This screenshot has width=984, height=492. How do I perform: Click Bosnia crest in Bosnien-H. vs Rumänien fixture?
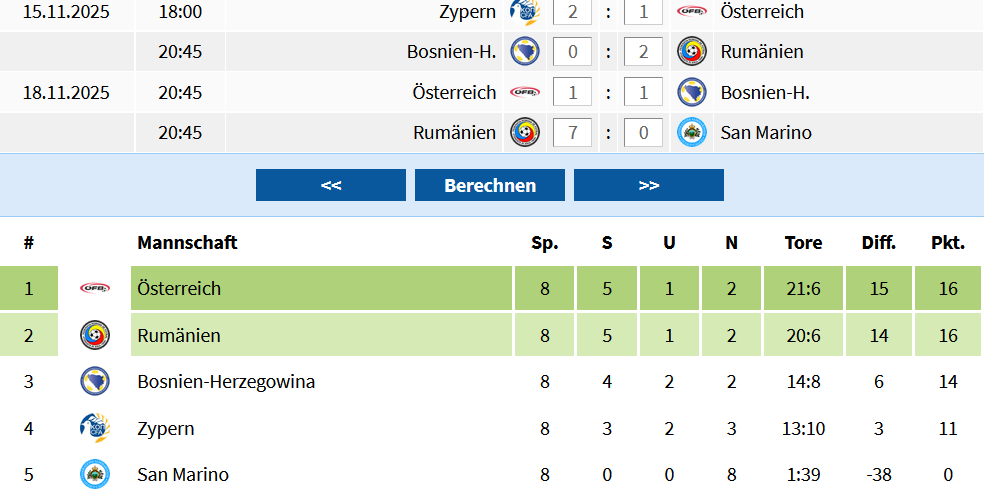(525, 51)
